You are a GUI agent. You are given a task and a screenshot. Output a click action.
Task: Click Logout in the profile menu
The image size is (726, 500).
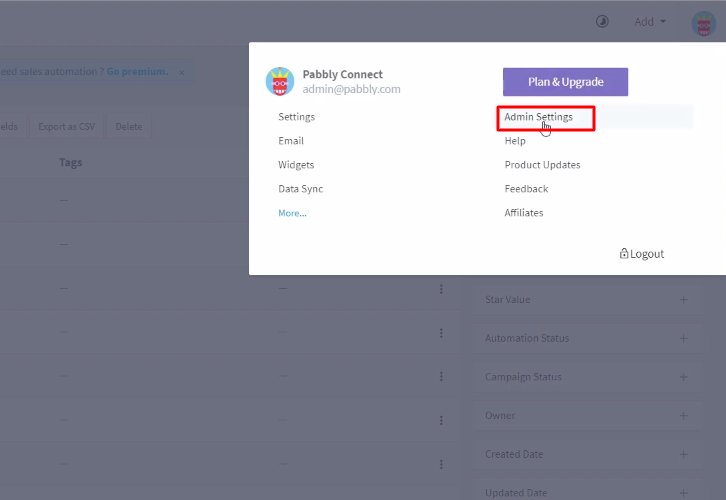(642, 254)
